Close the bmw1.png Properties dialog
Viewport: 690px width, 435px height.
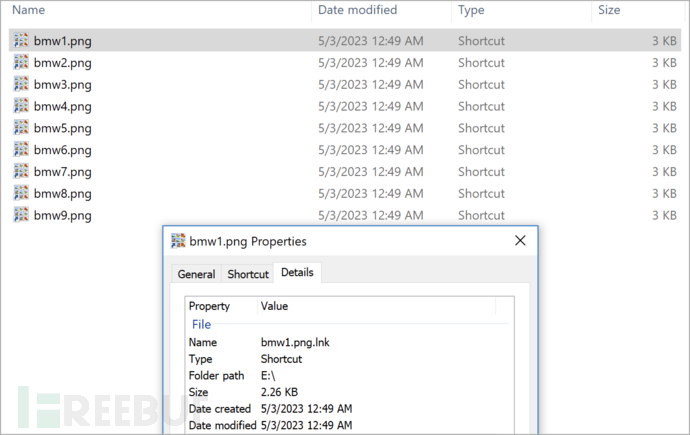point(520,241)
